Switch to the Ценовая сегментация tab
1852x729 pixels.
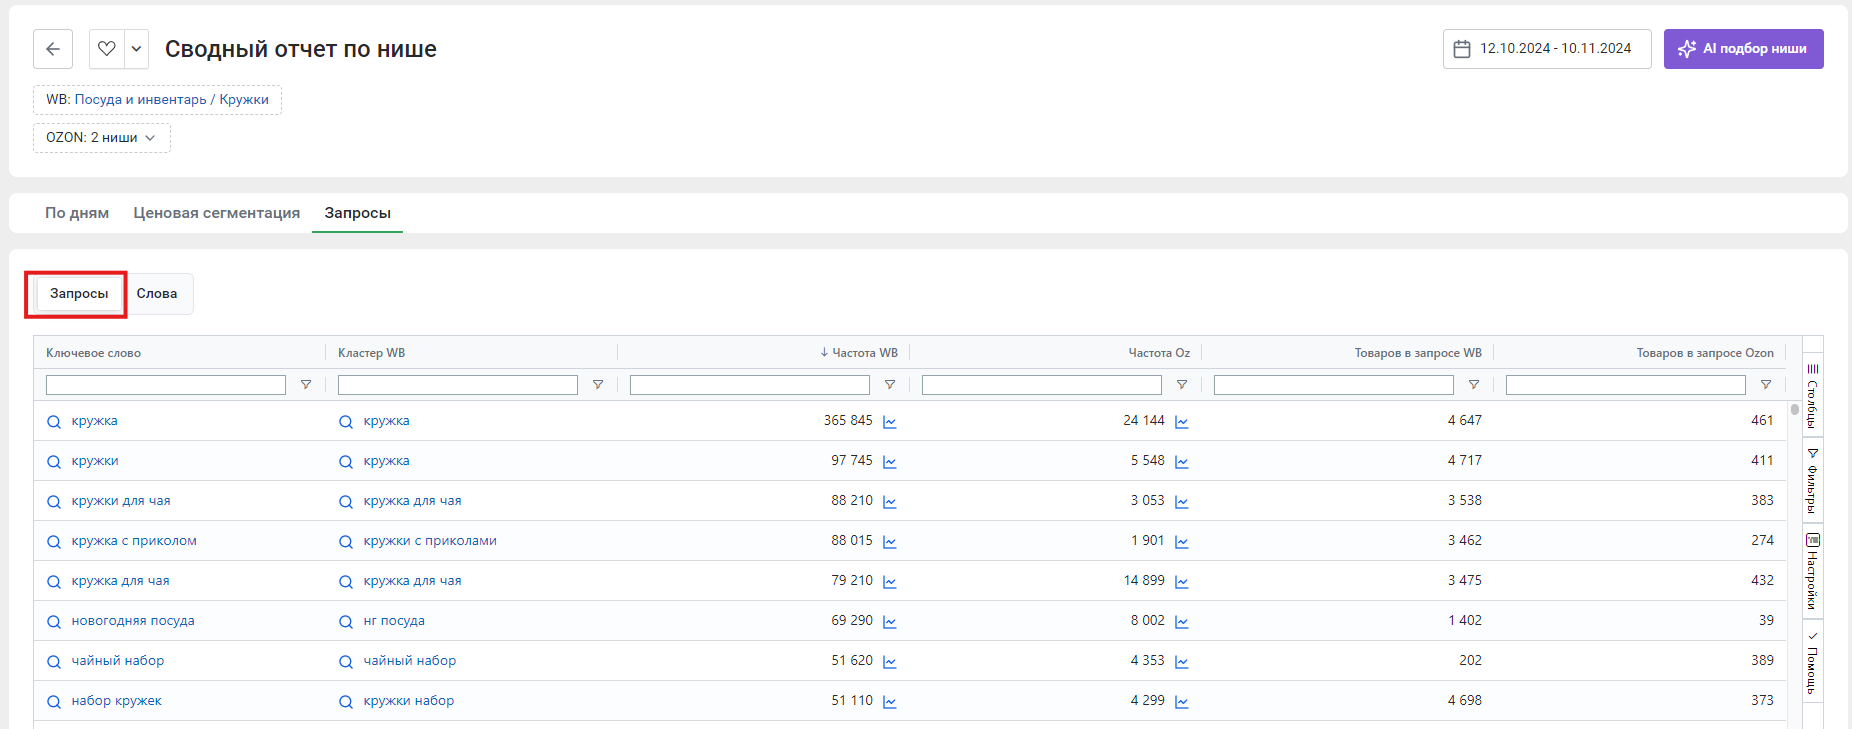pyautogui.click(x=217, y=213)
